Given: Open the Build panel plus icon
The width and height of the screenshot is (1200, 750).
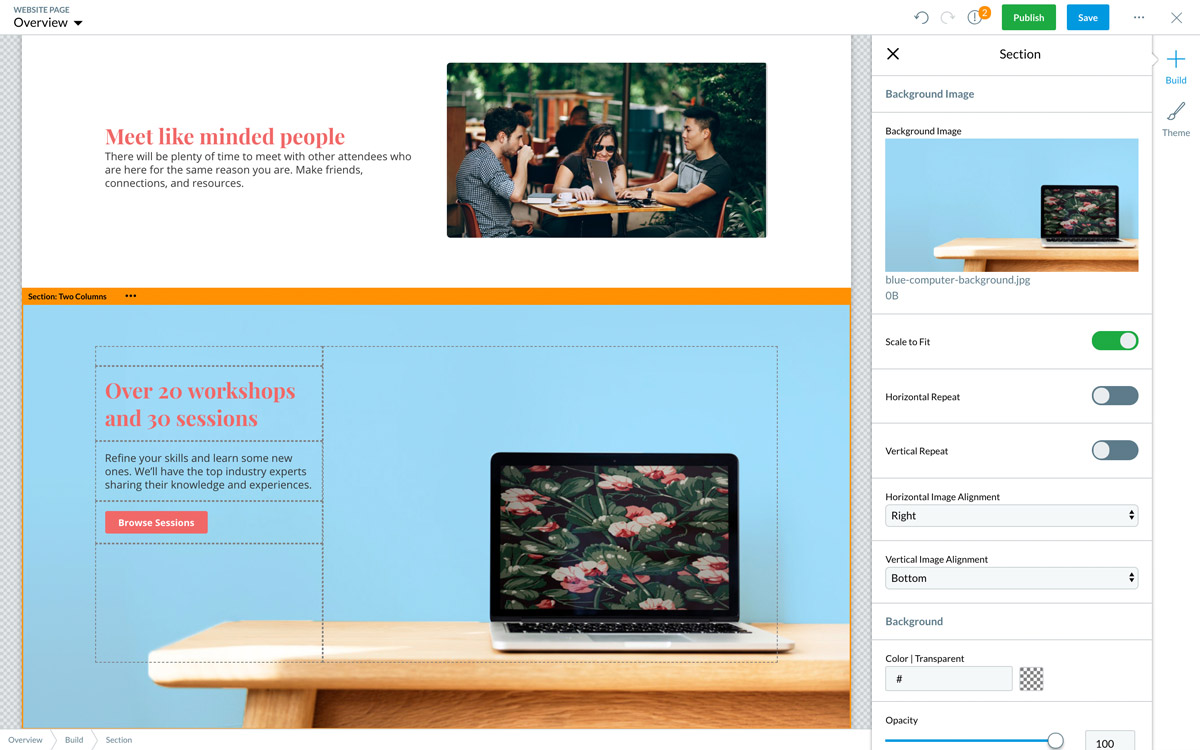Looking at the screenshot, I should (1176, 60).
